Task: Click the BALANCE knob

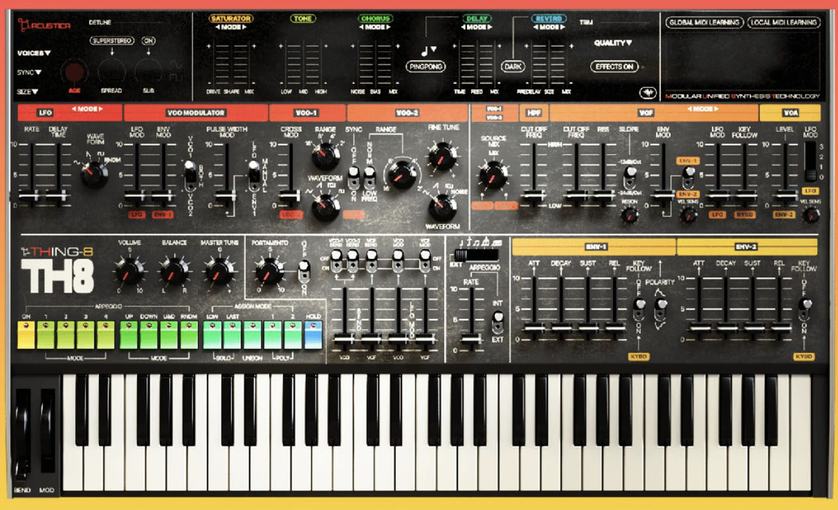Action: (174, 271)
